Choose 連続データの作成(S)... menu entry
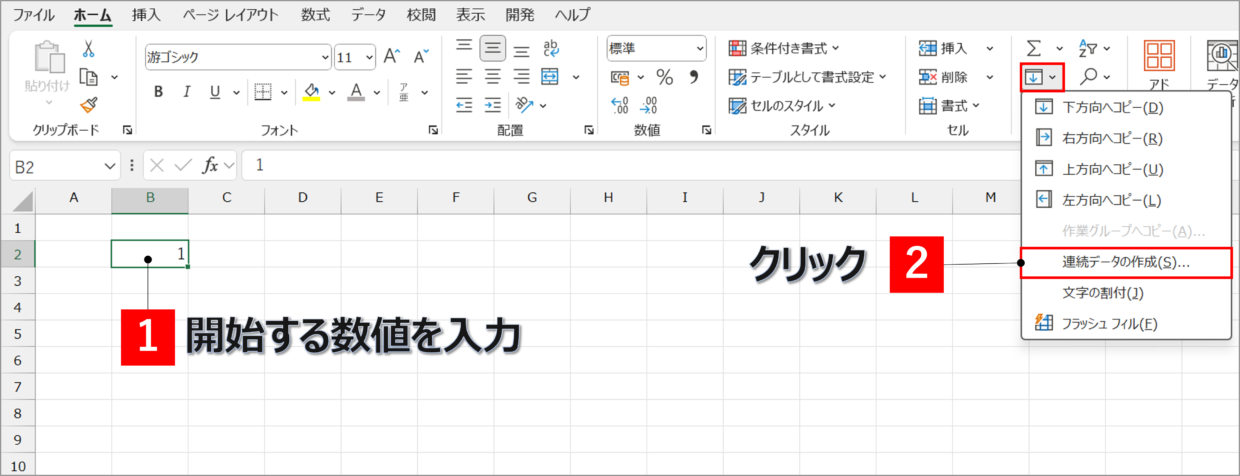The width and height of the screenshot is (1240, 476). coord(1126,263)
